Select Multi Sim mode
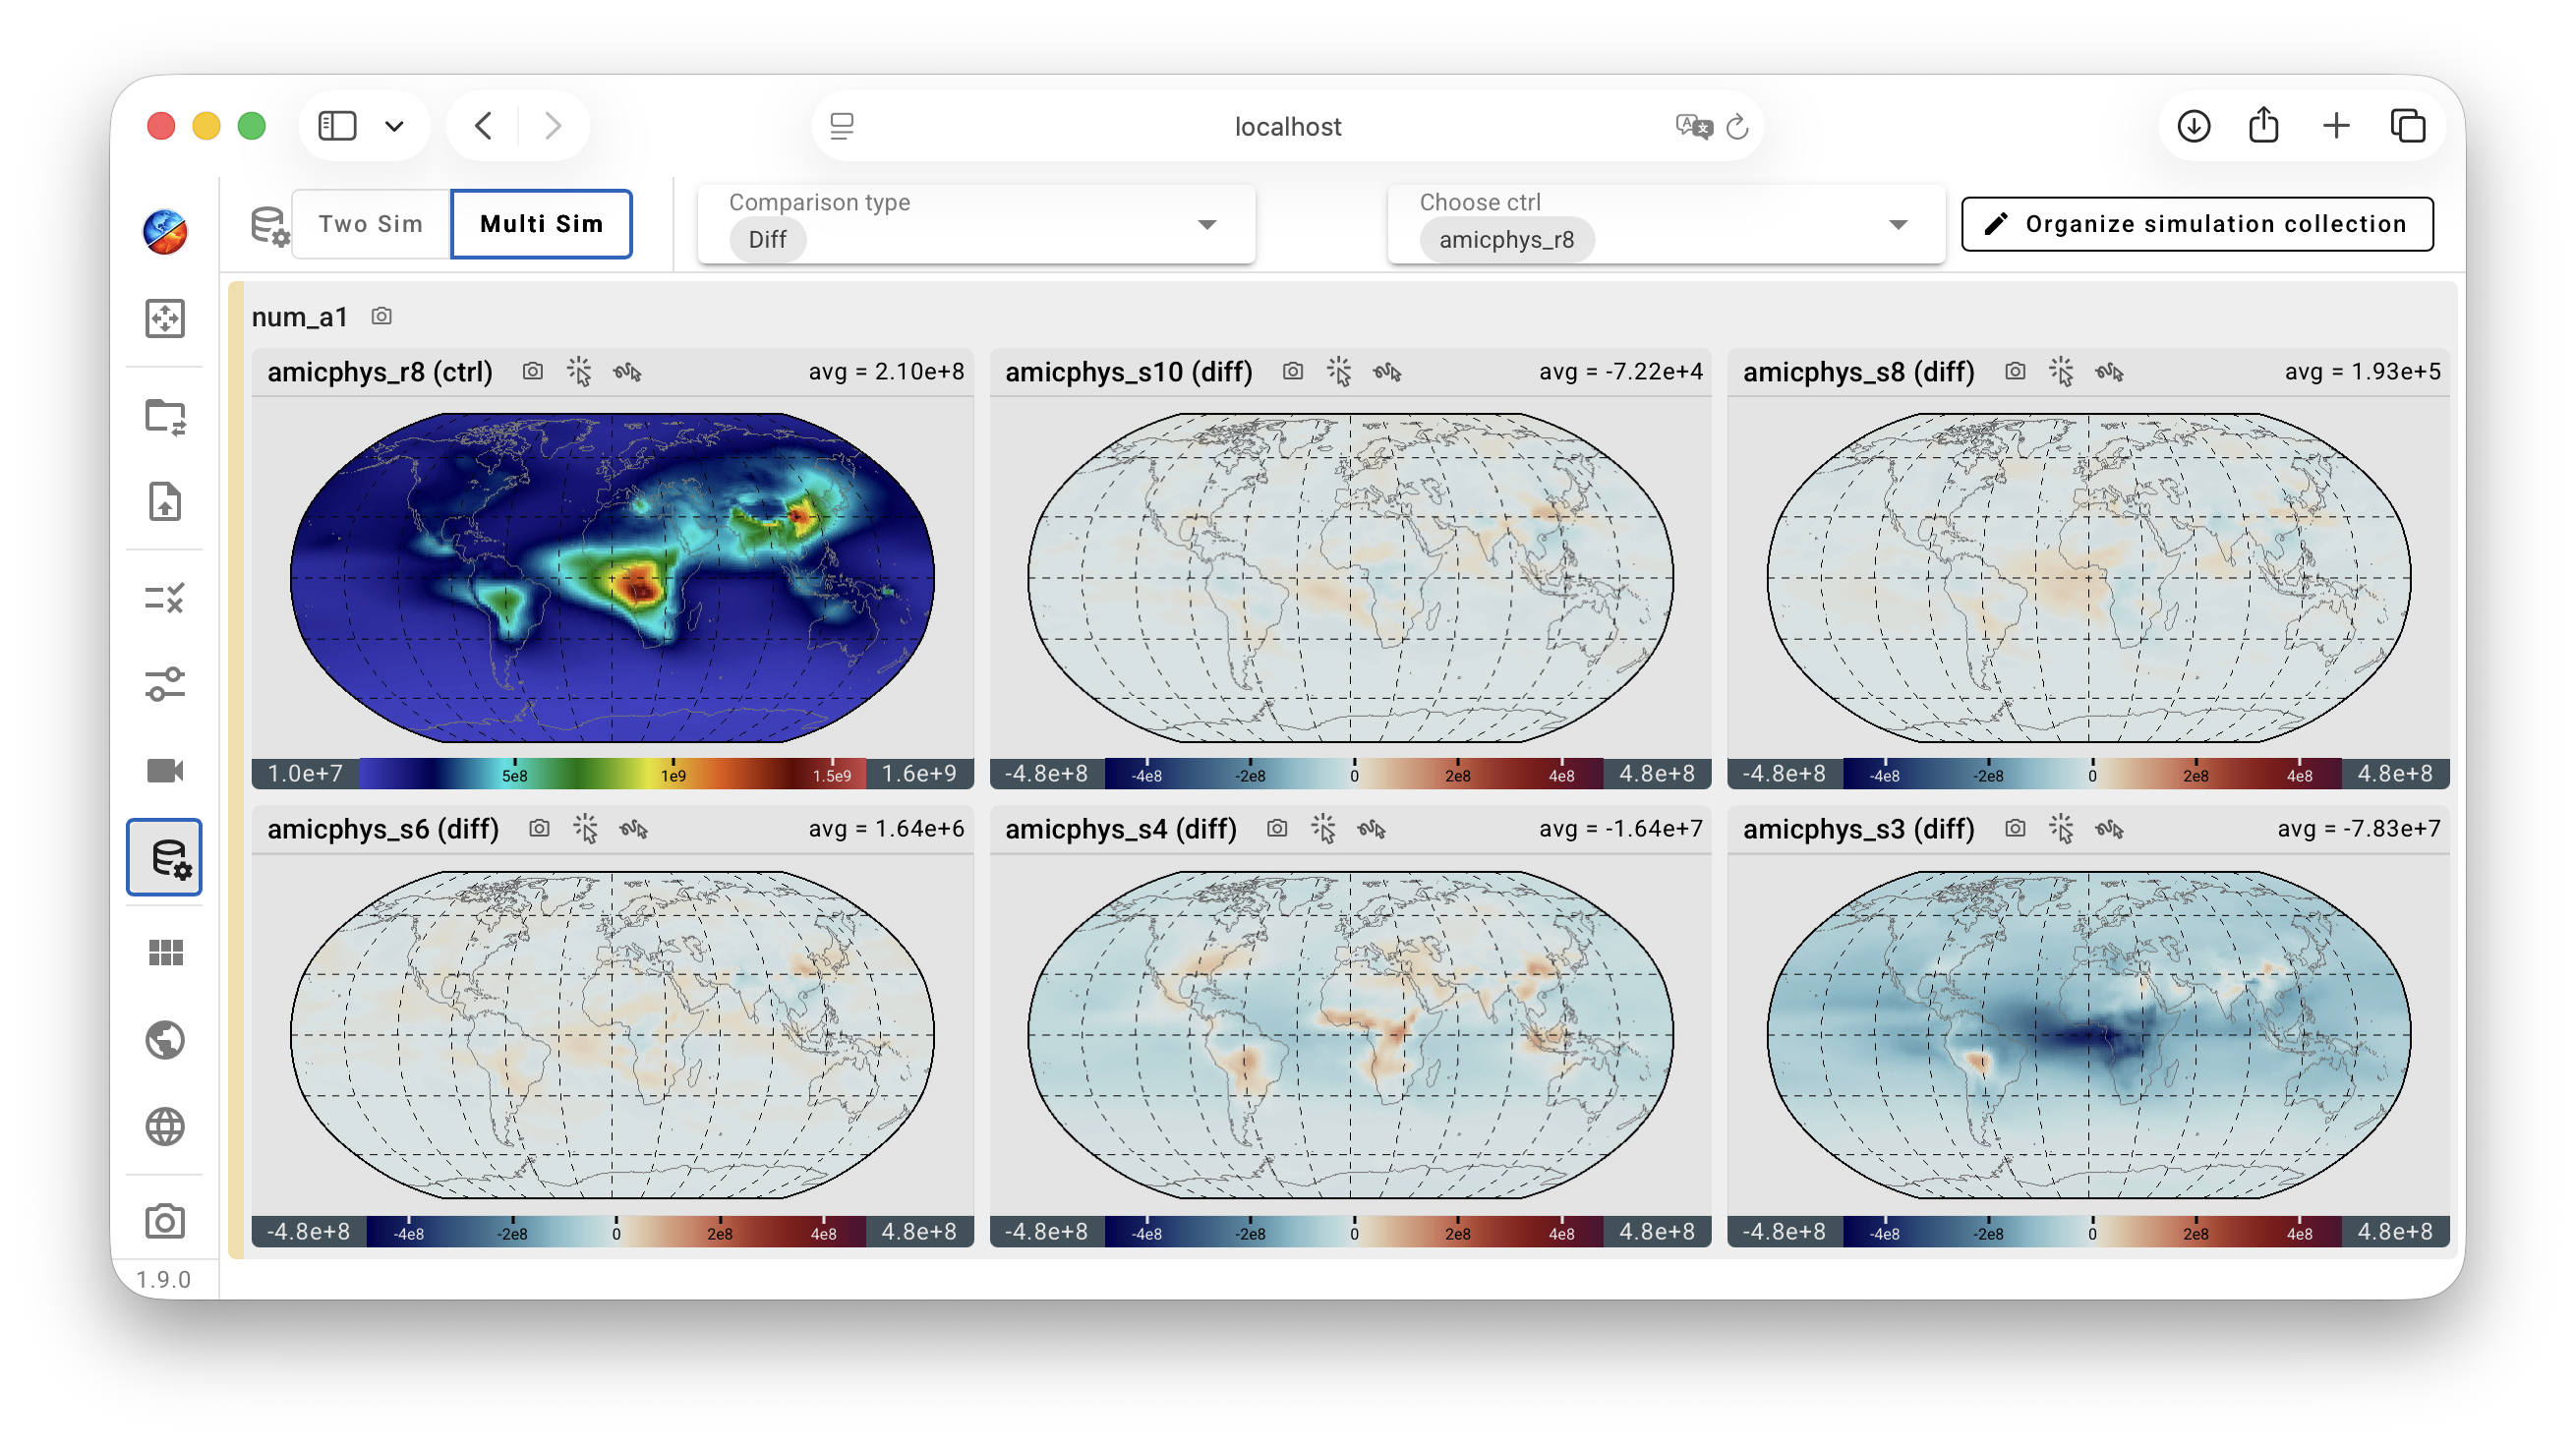The width and height of the screenshot is (2576, 1445). pos(541,224)
